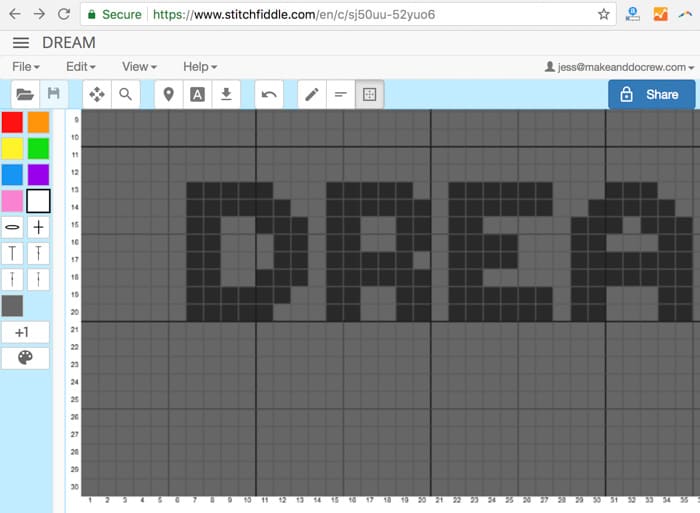Click the location pin marker tool

pos(168,94)
